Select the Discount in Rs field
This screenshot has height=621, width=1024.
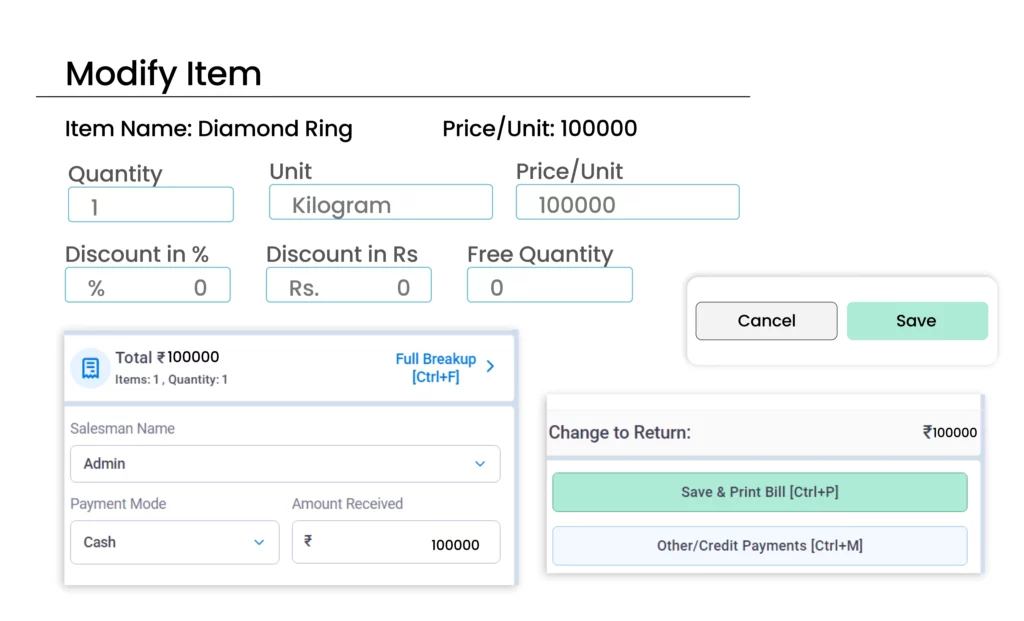(x=348, y=286)
